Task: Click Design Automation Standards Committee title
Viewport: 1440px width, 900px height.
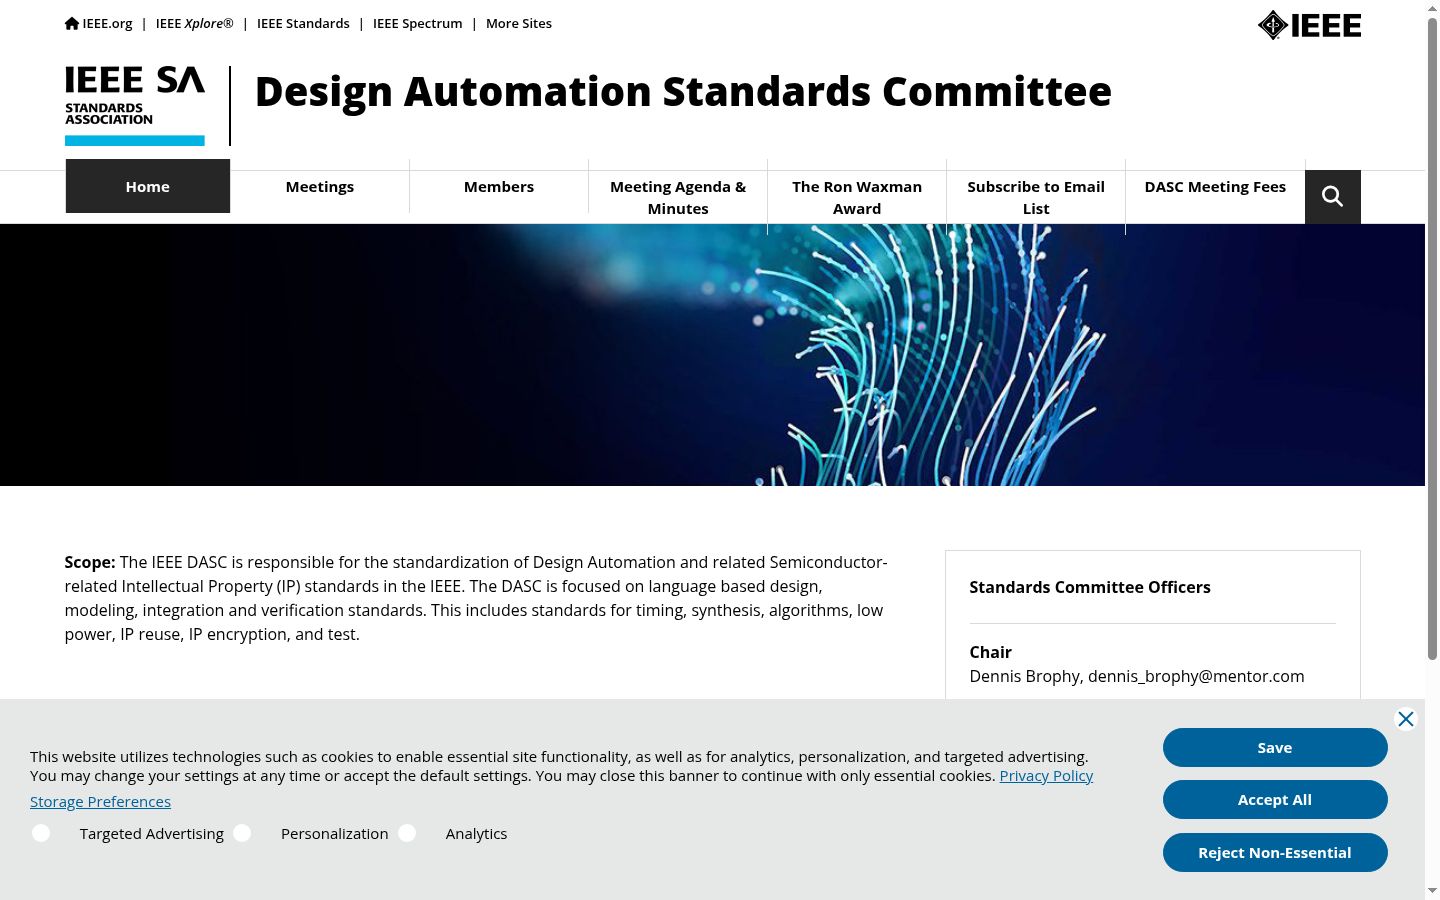Action: coord(683,91)
